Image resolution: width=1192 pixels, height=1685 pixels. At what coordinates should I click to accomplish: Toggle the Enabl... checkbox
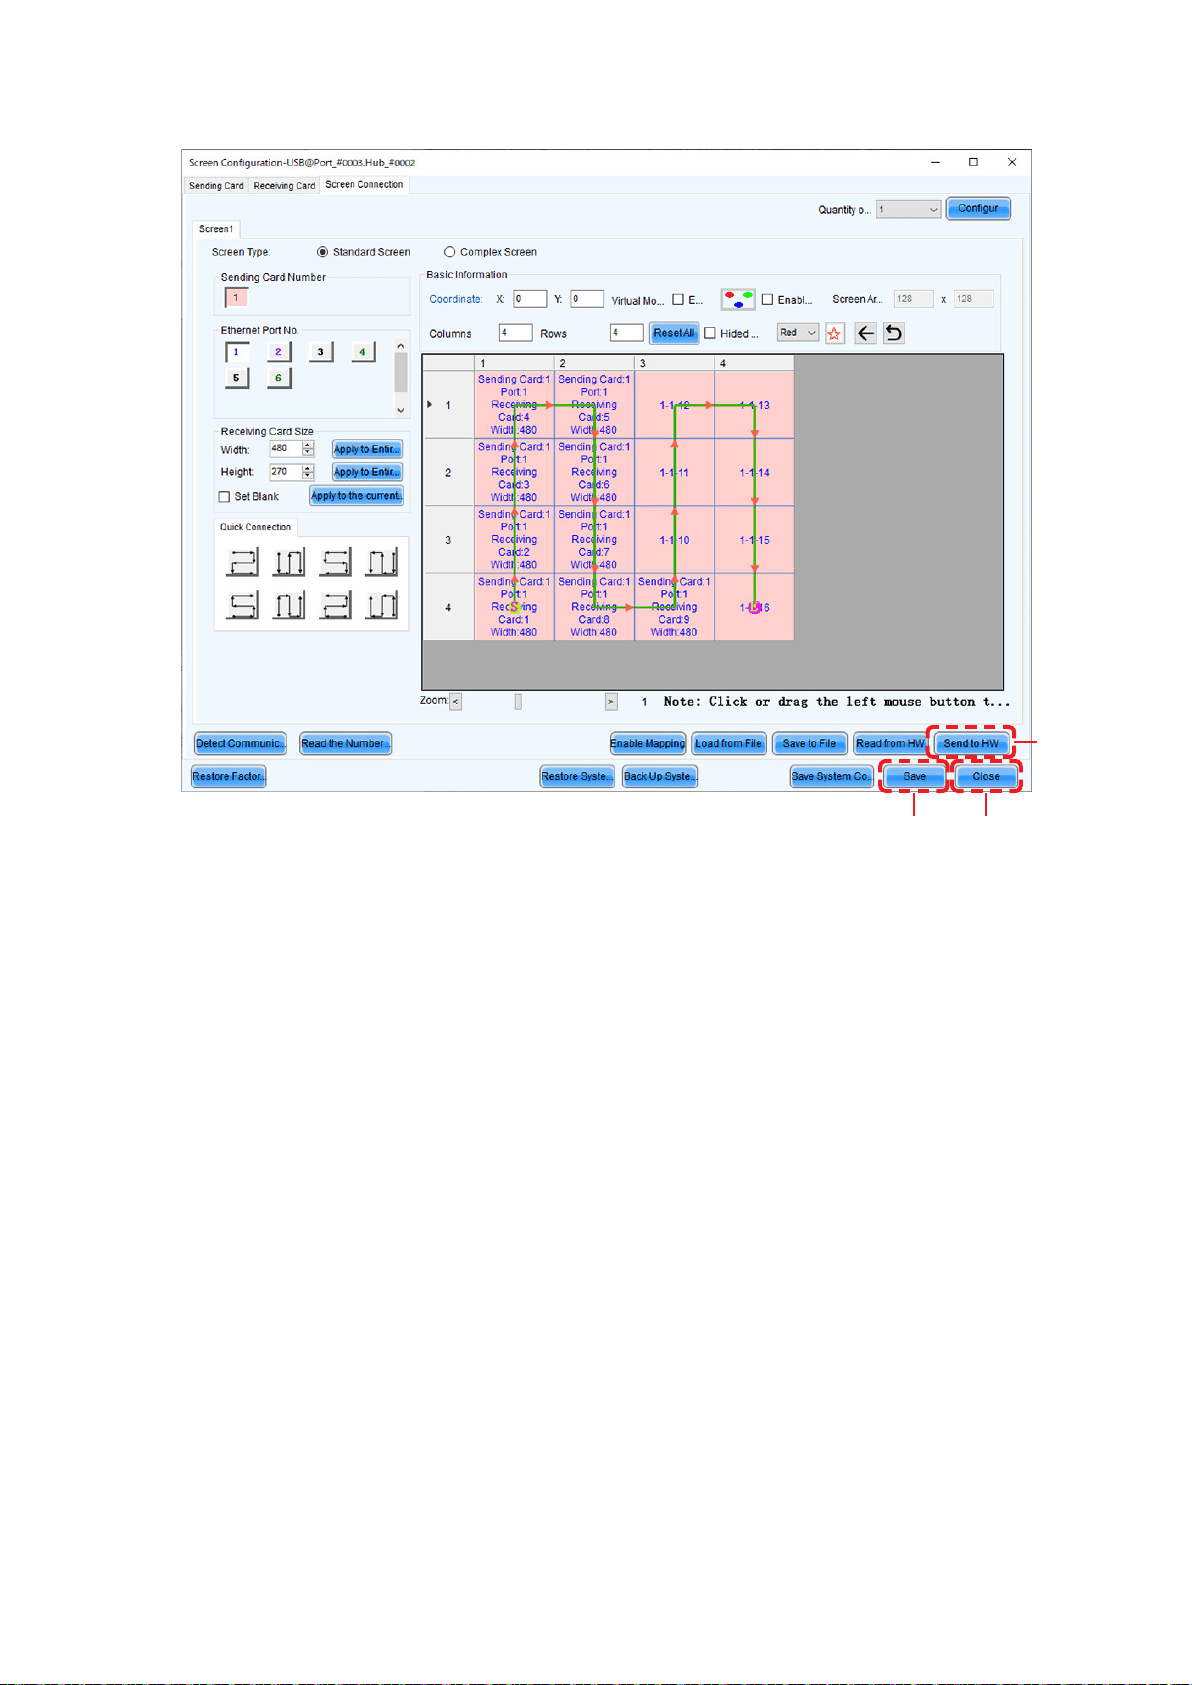[767, 299]
